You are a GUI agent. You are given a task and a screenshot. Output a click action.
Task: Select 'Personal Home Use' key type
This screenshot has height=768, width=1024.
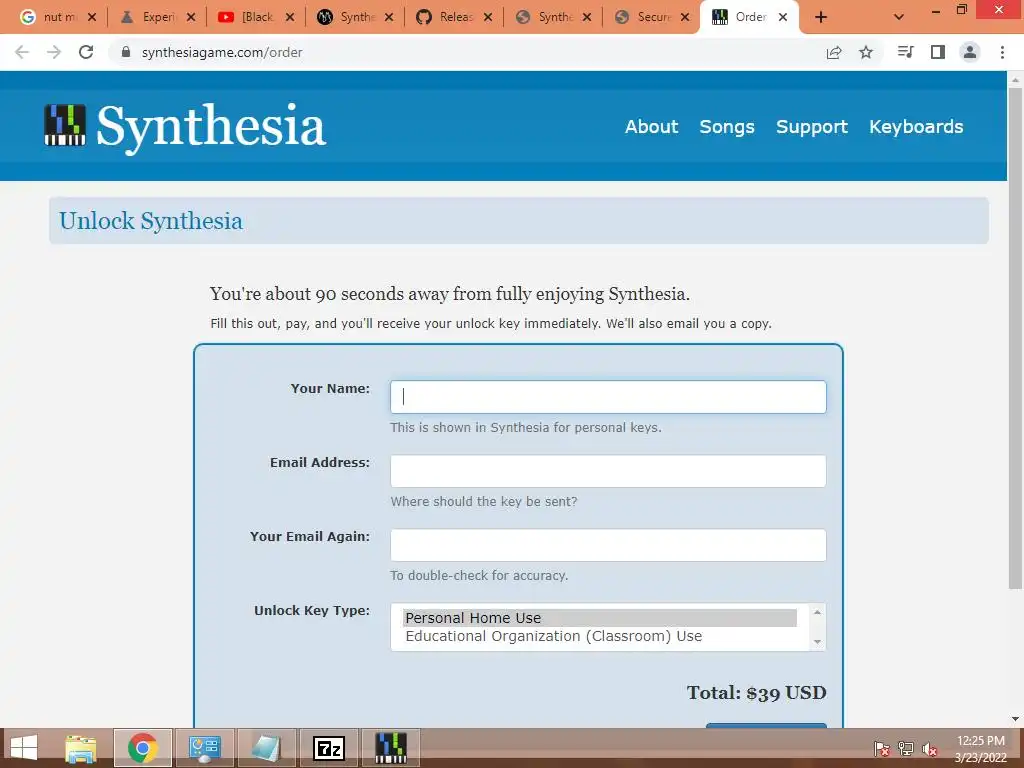point(600,618)
